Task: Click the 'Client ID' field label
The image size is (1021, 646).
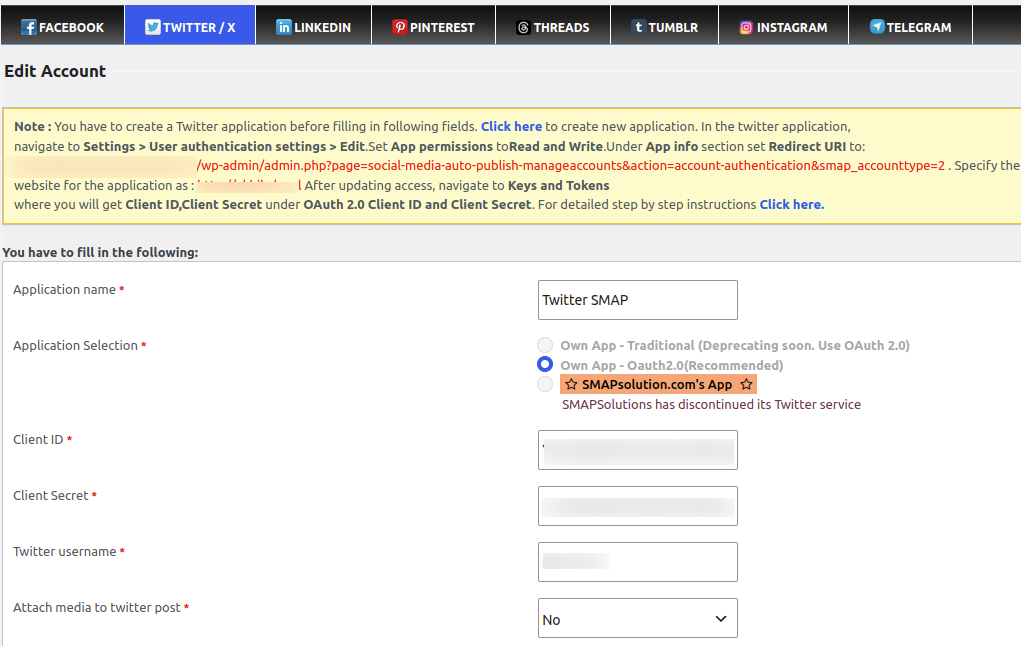Action: point(38,440)
